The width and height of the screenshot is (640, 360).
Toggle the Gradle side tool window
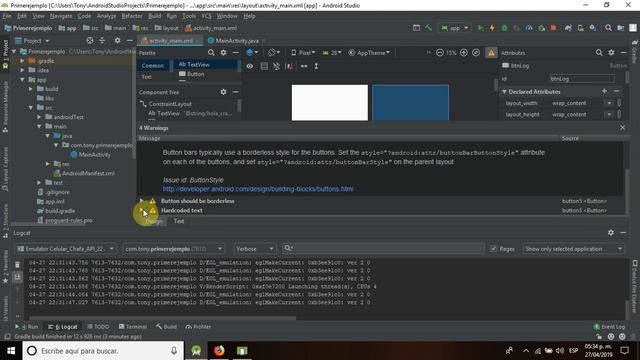(635, 52)
